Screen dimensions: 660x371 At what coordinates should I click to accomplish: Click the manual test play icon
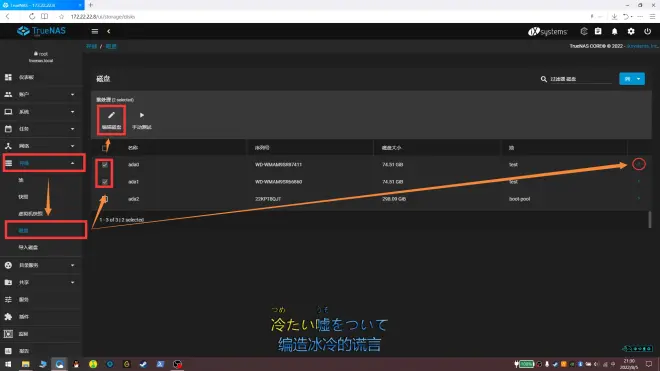click(142, 115)
